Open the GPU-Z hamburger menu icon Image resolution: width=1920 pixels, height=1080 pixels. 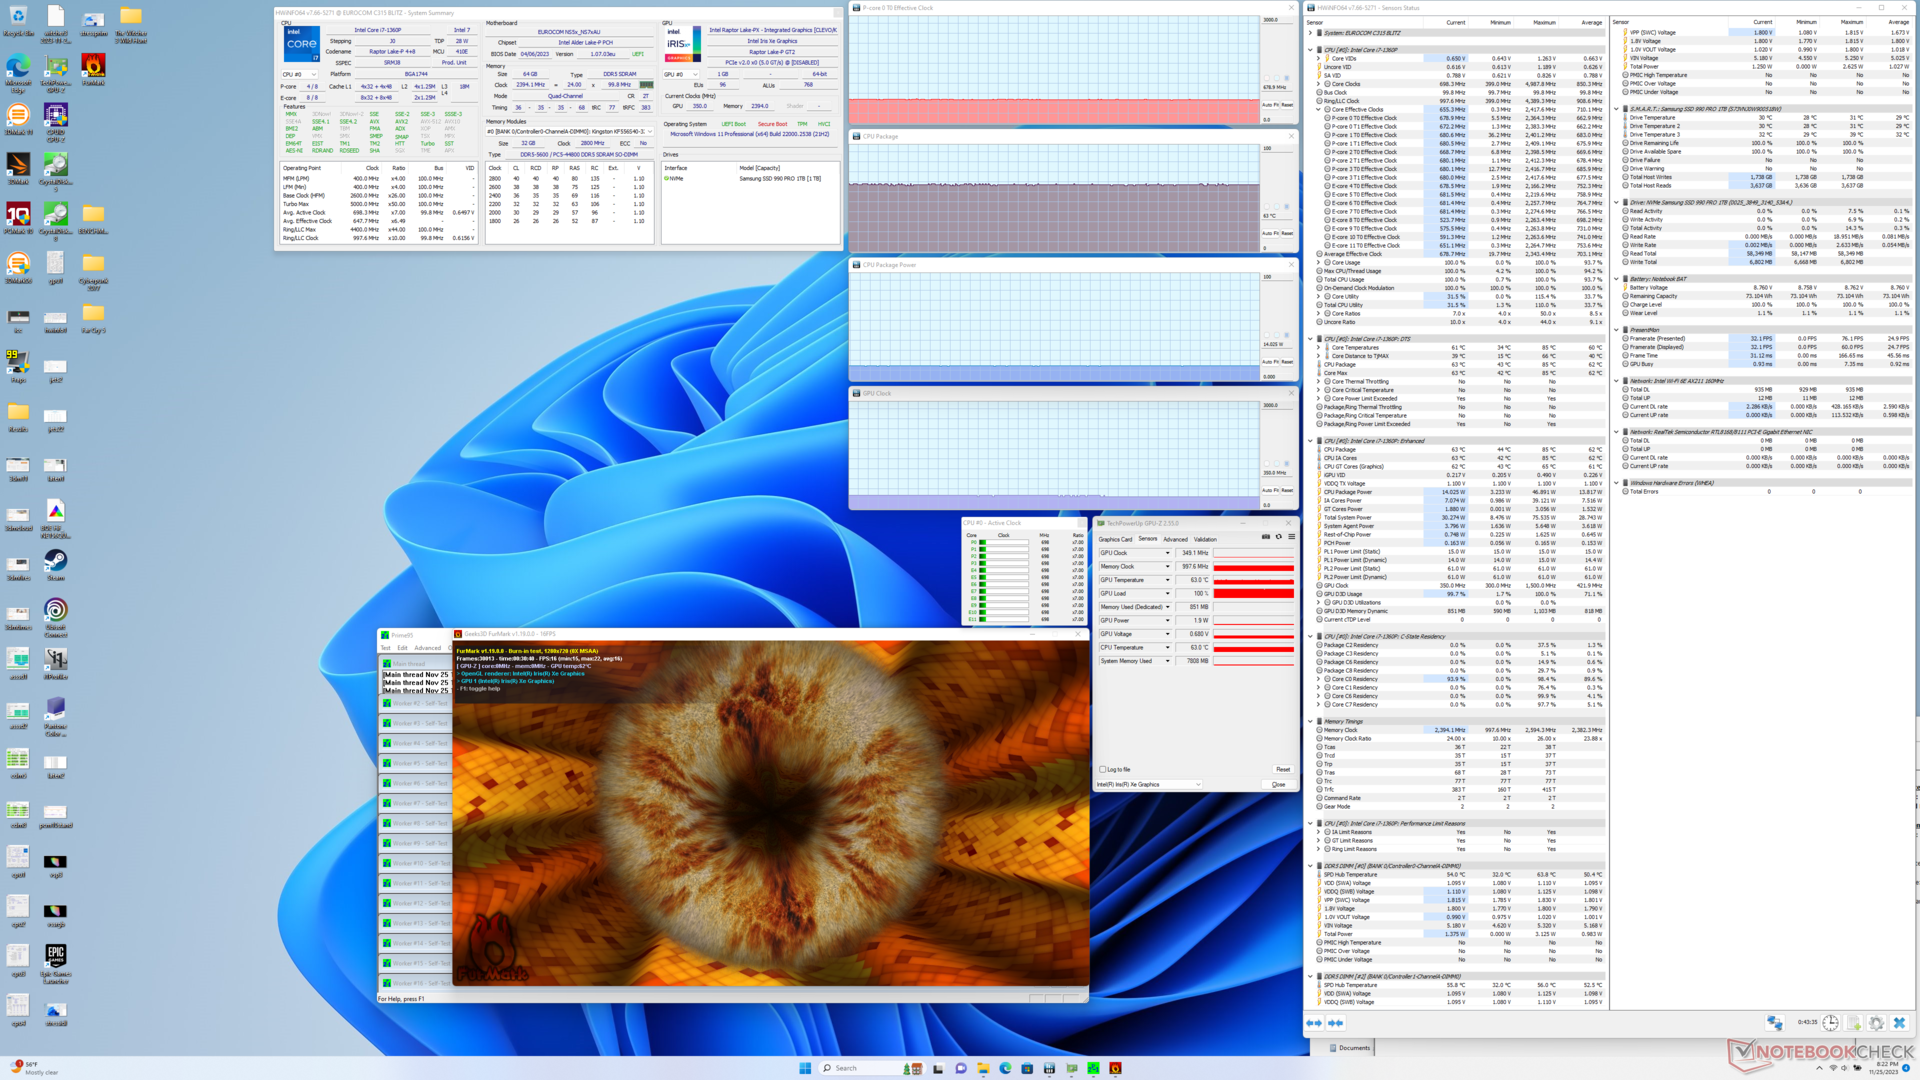pyautogui.click(x=1291, y=537)
